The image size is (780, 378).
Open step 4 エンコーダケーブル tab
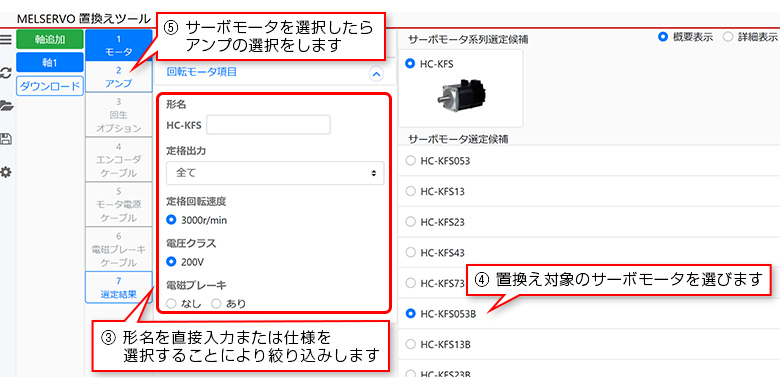tap(119, 159)
